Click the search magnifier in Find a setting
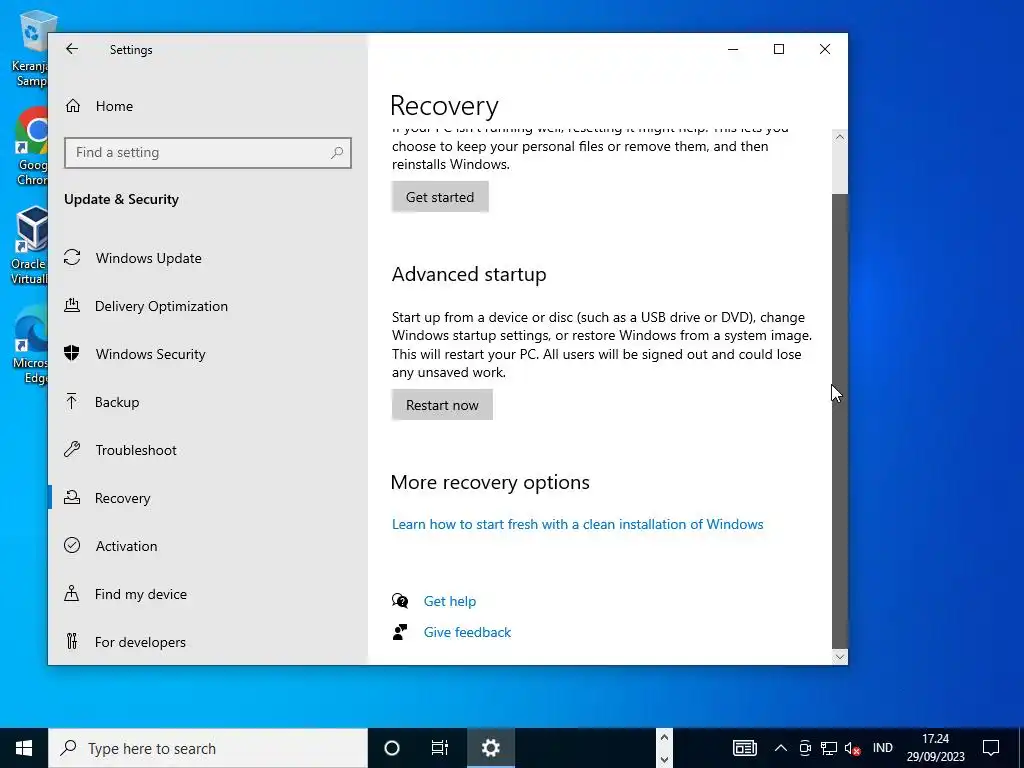Image resolution: width=1024 pixels, height=768 pixels. tap(337, 153)
